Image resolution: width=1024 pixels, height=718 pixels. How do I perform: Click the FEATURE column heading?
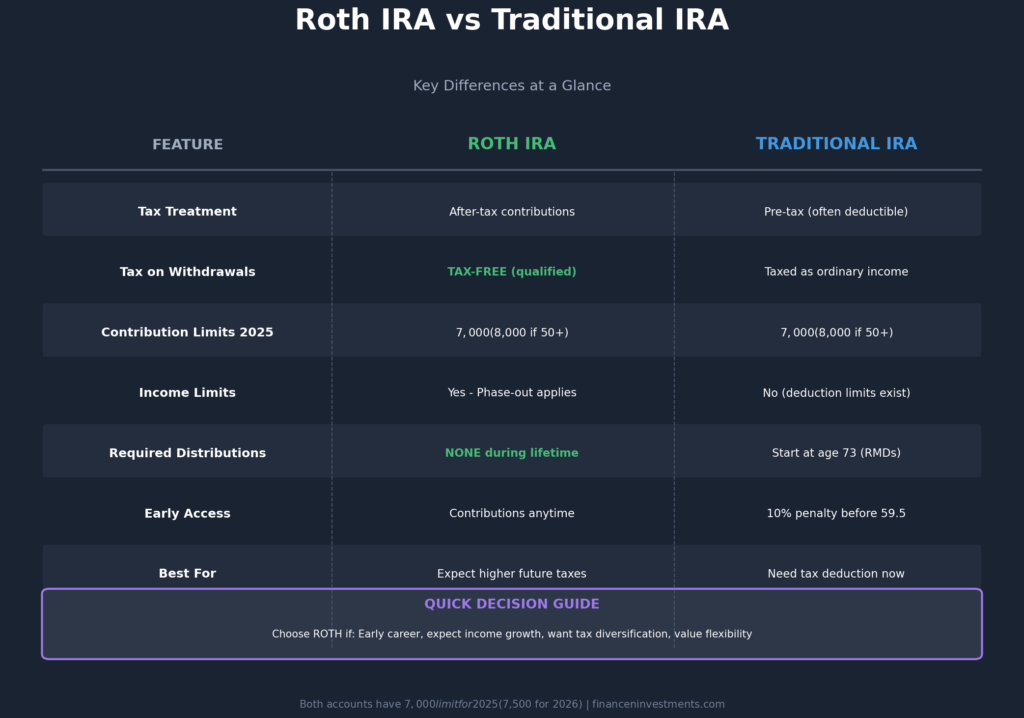[187, 143]
